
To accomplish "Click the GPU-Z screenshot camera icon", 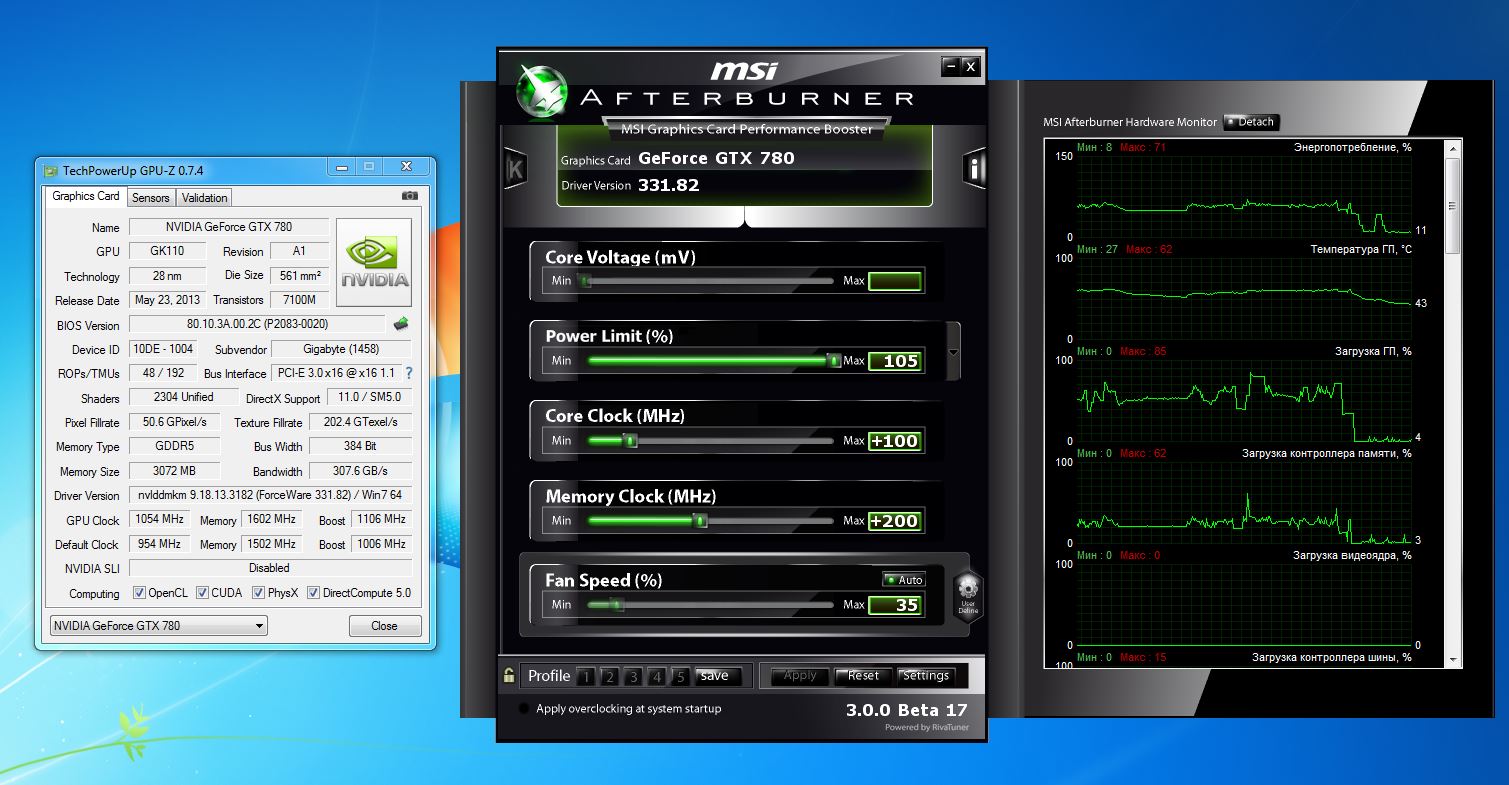I will (x=409, y=197).
